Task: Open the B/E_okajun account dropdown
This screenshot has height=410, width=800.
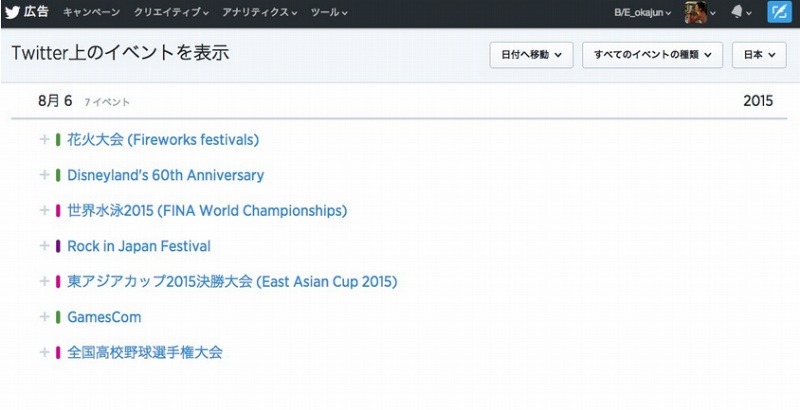Action: (x=642, y=13)
